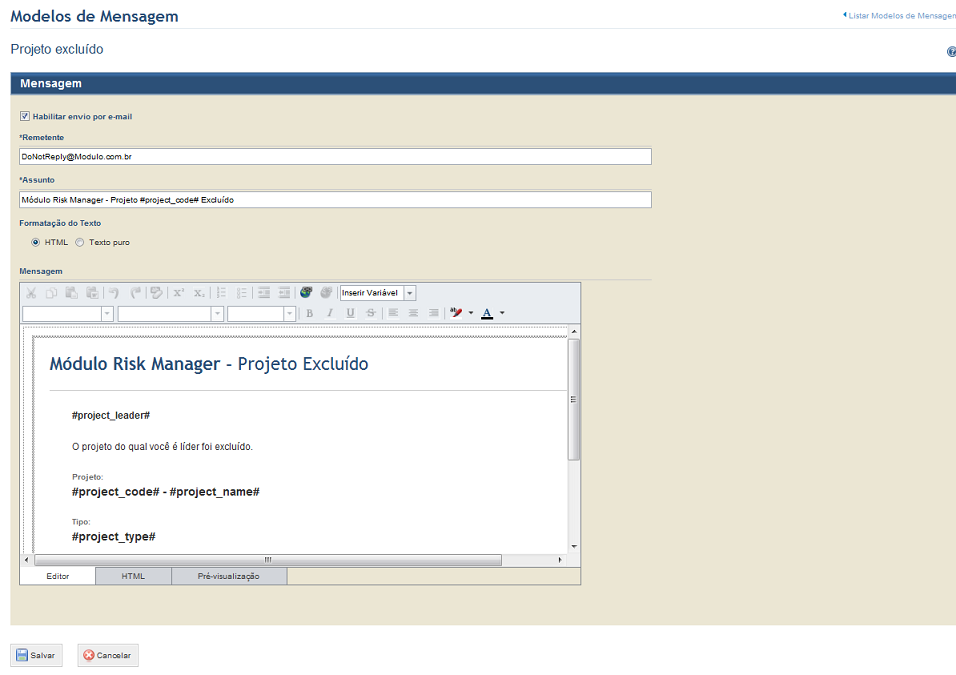Click the Redo arrow icon
This screenshot has width=956, height=675.
pos(135,293)
